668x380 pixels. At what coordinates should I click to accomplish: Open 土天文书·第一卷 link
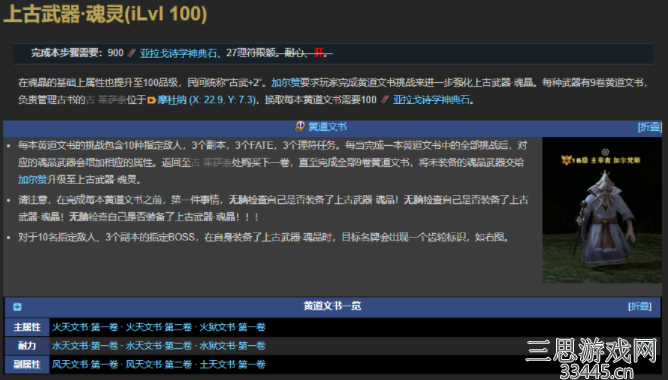click(x=232, y=365)
